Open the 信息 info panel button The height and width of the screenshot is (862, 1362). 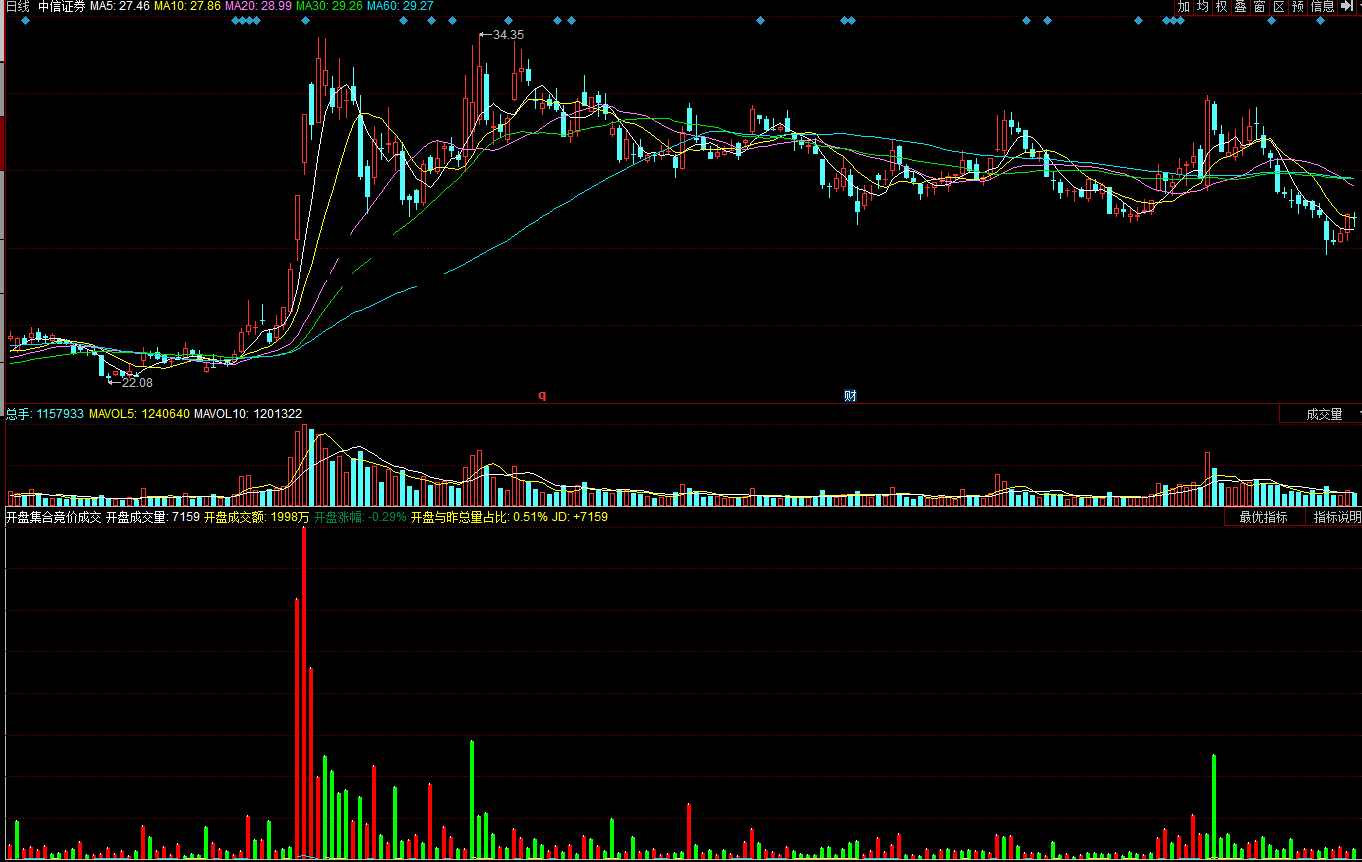(x=1323, y=6)
